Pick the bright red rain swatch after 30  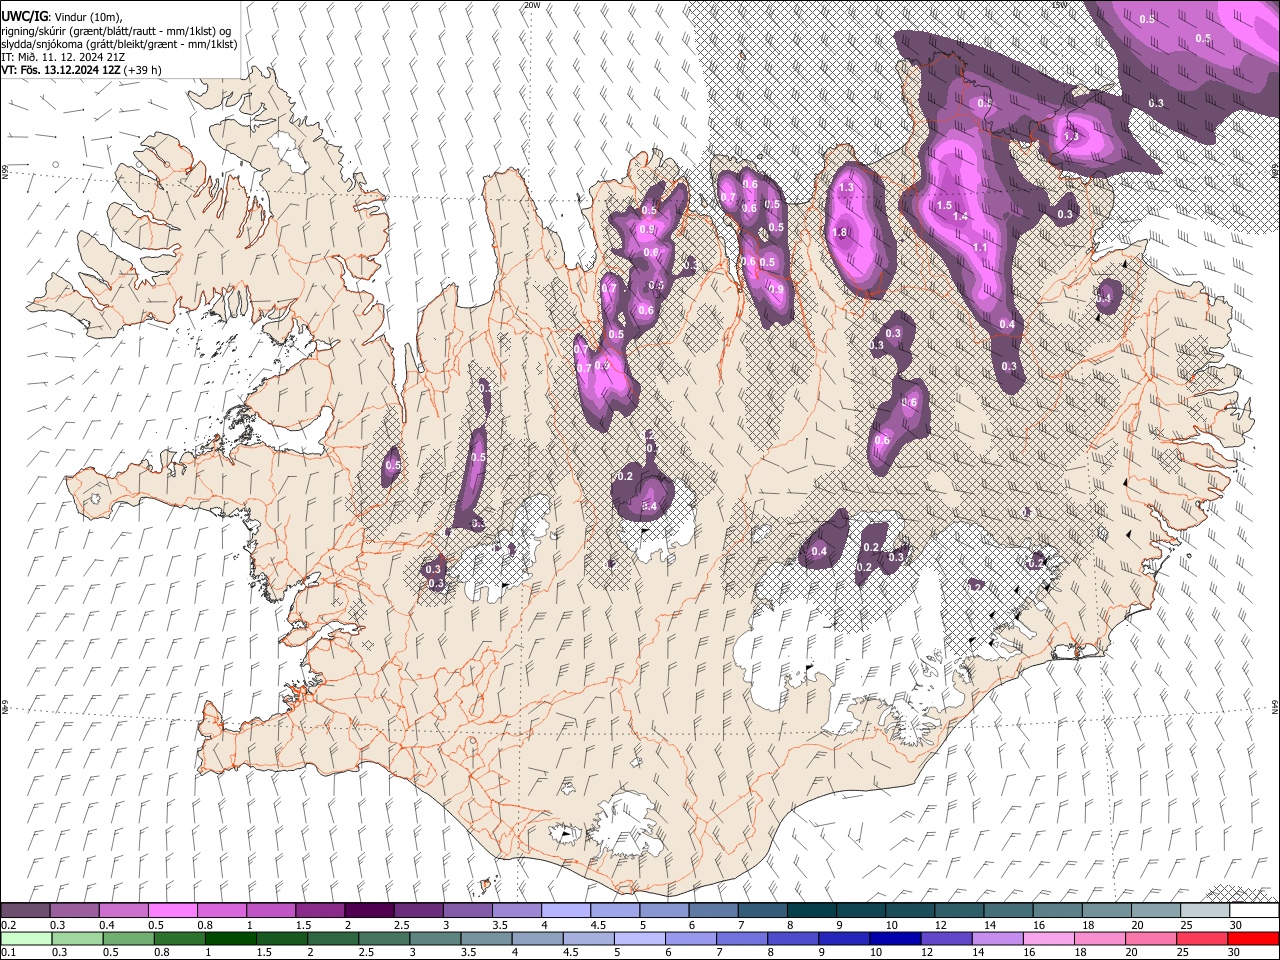pos(1253,938)
